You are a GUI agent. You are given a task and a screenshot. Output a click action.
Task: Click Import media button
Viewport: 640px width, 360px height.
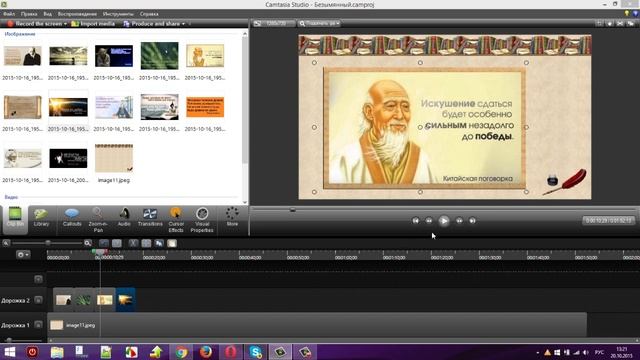(93, 24)
